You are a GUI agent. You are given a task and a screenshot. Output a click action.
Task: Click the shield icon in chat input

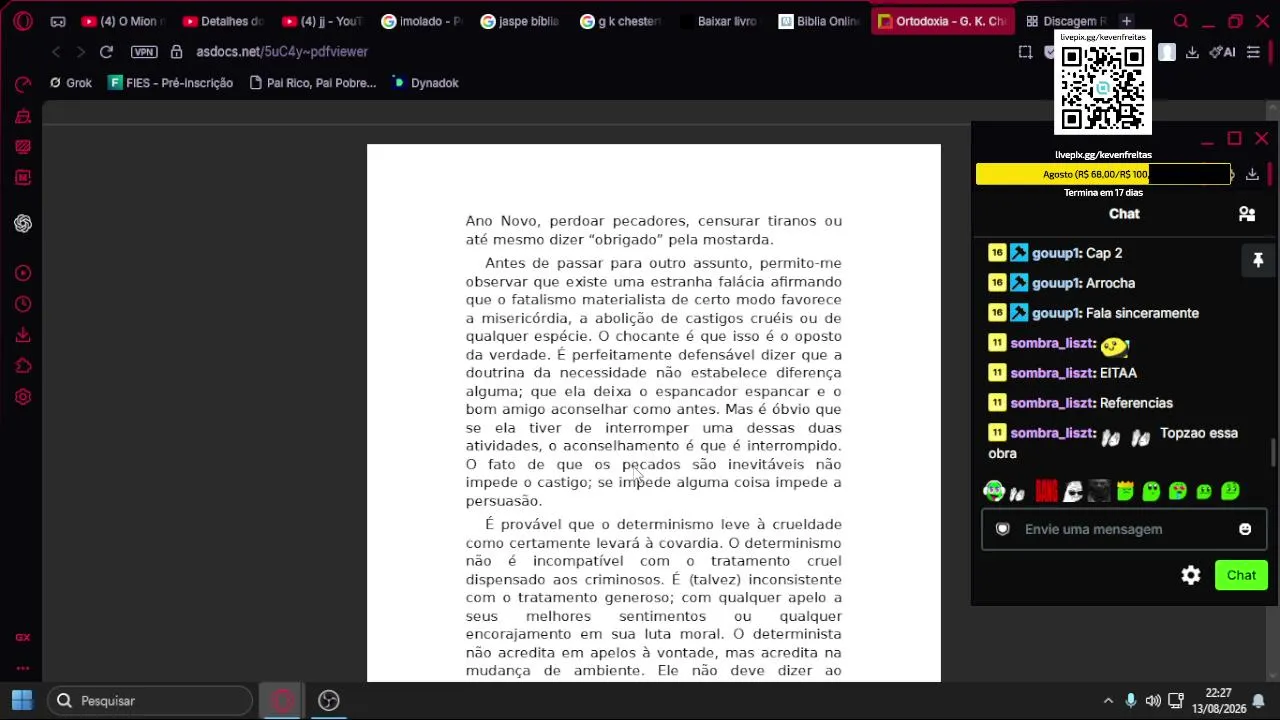(x=1003, y=529)
